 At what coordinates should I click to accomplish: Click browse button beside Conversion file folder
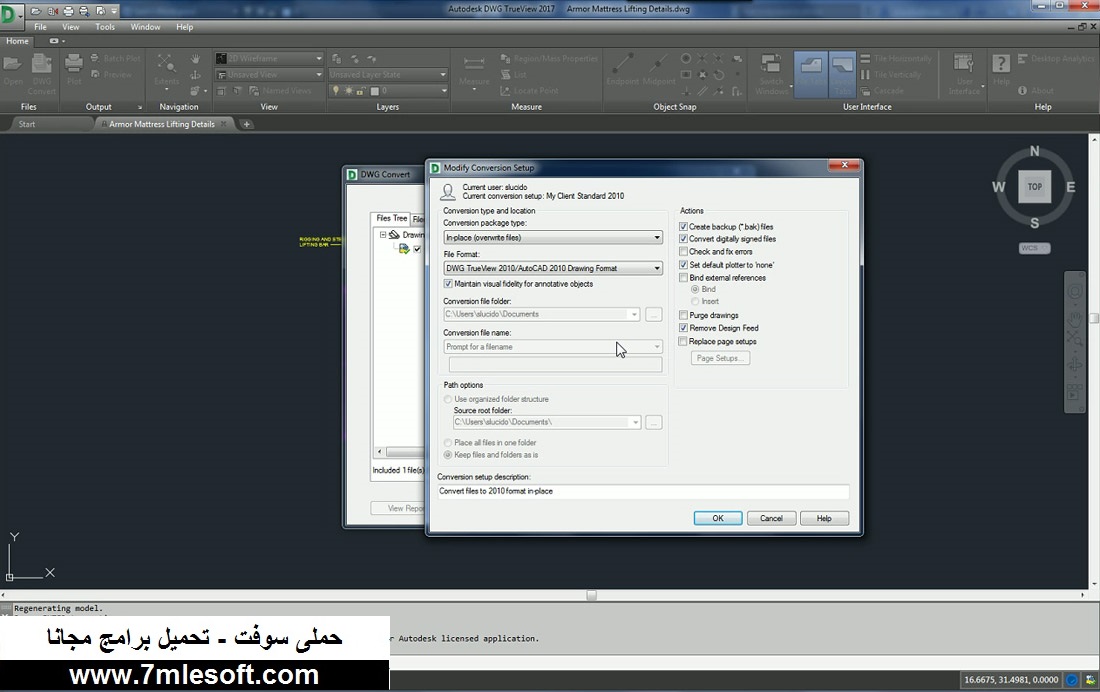[x=653, y=314]
